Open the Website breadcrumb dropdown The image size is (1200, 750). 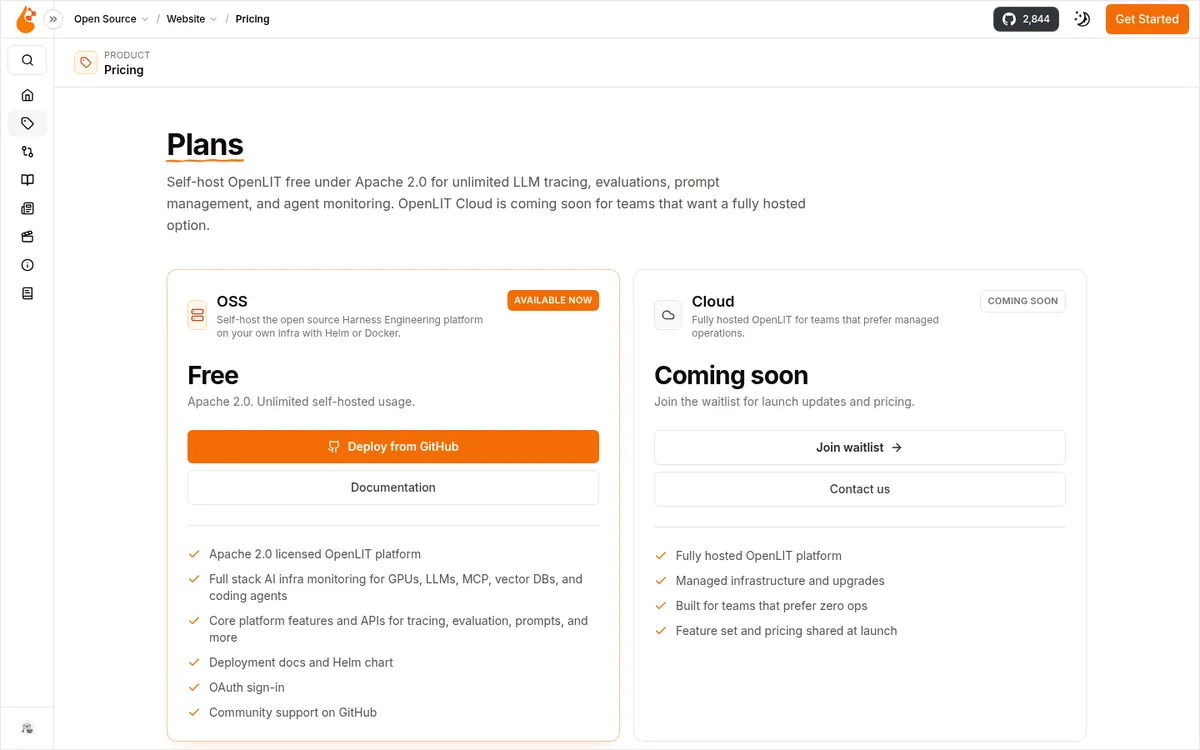(x=192, y=19)
